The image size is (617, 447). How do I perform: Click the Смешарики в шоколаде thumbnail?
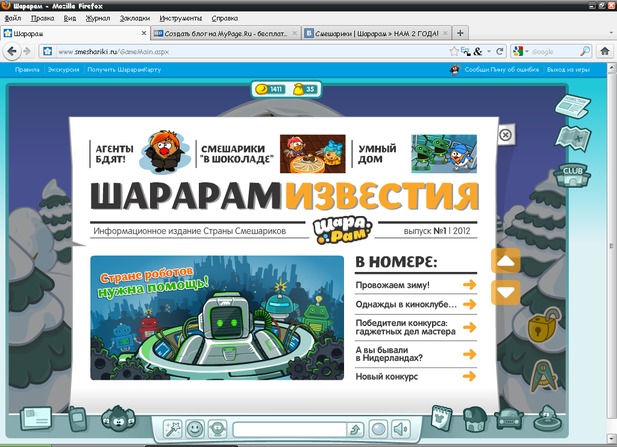coord(312,153)
